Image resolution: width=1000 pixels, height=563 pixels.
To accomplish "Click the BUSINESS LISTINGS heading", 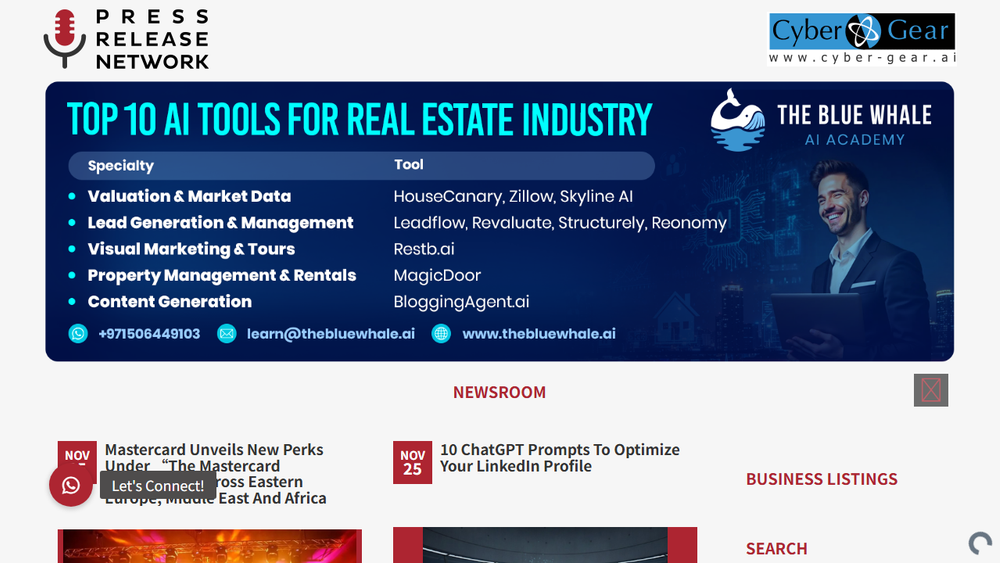I will [x=821, y=479].
